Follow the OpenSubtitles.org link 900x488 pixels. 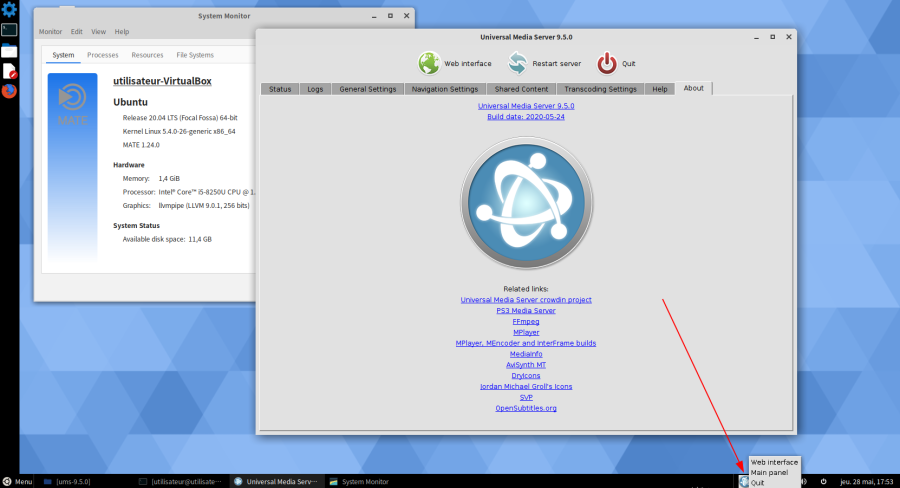point(526,408)
